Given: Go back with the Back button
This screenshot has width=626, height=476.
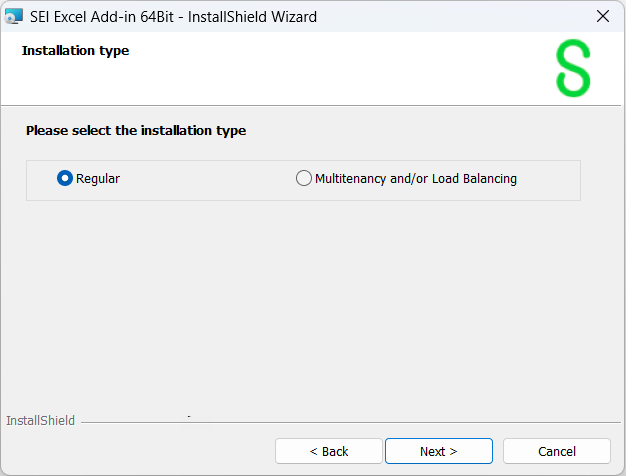Looking at the screenshot, I should 329,451.
